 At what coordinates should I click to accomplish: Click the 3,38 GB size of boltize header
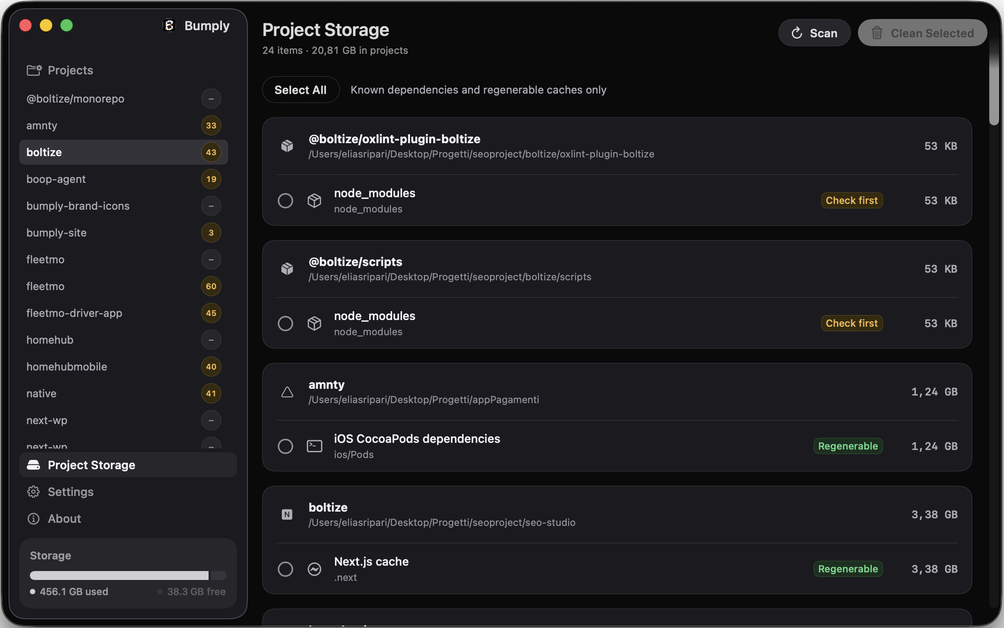click(x=934, y=515)
